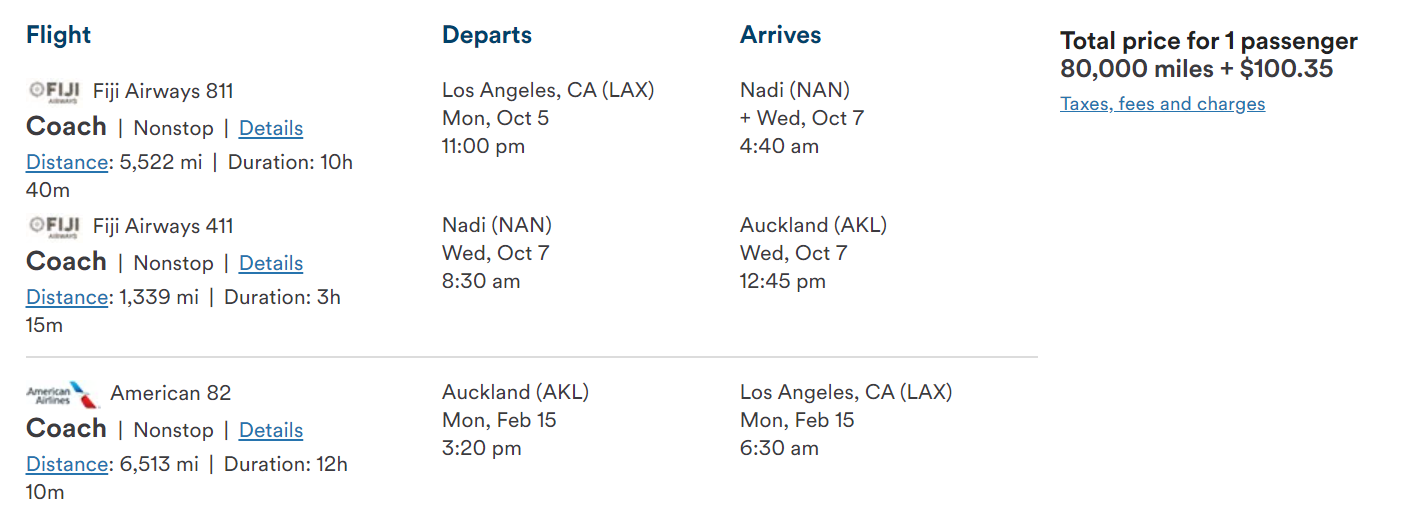This screenshot has width=1414, height=529.
Task: Click the Flight column heading
Action: click(x=58, y=35)
